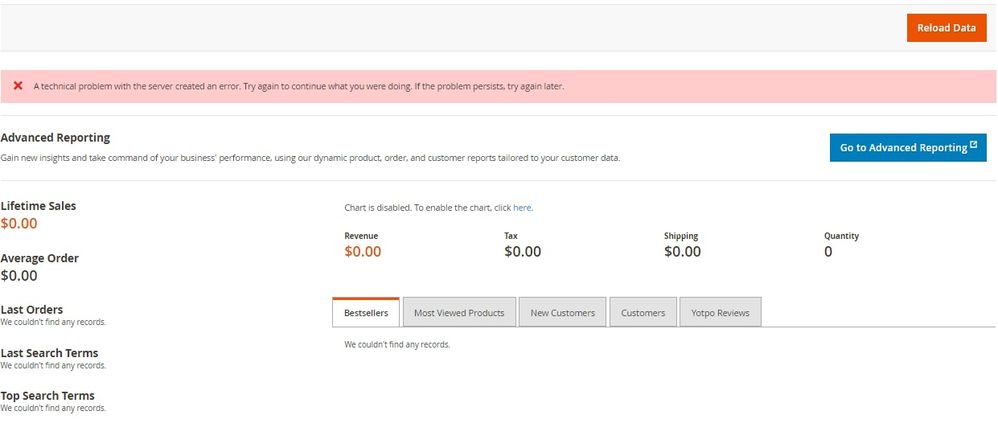The image size is (998, 428).
Task: Click the Reload Data button
Action: coord(946,28)
